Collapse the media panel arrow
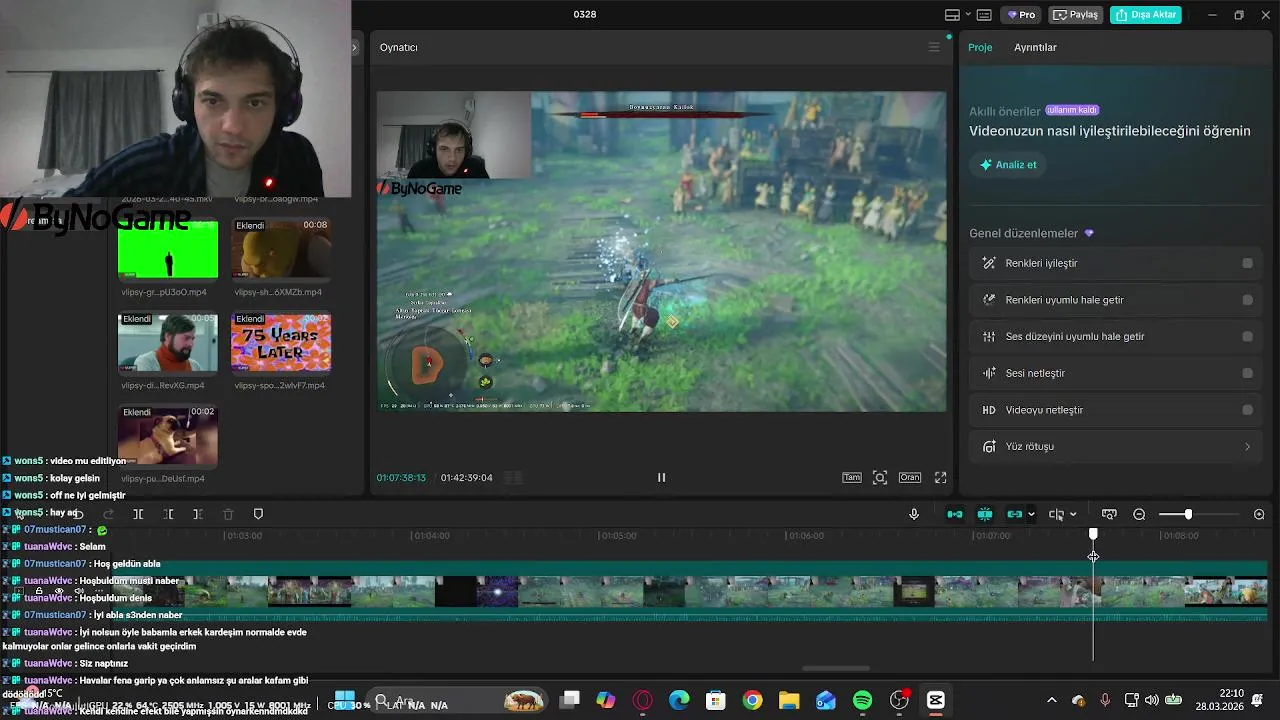The width and height of the screenshot is (1280, 720). [x=354, y=47]
